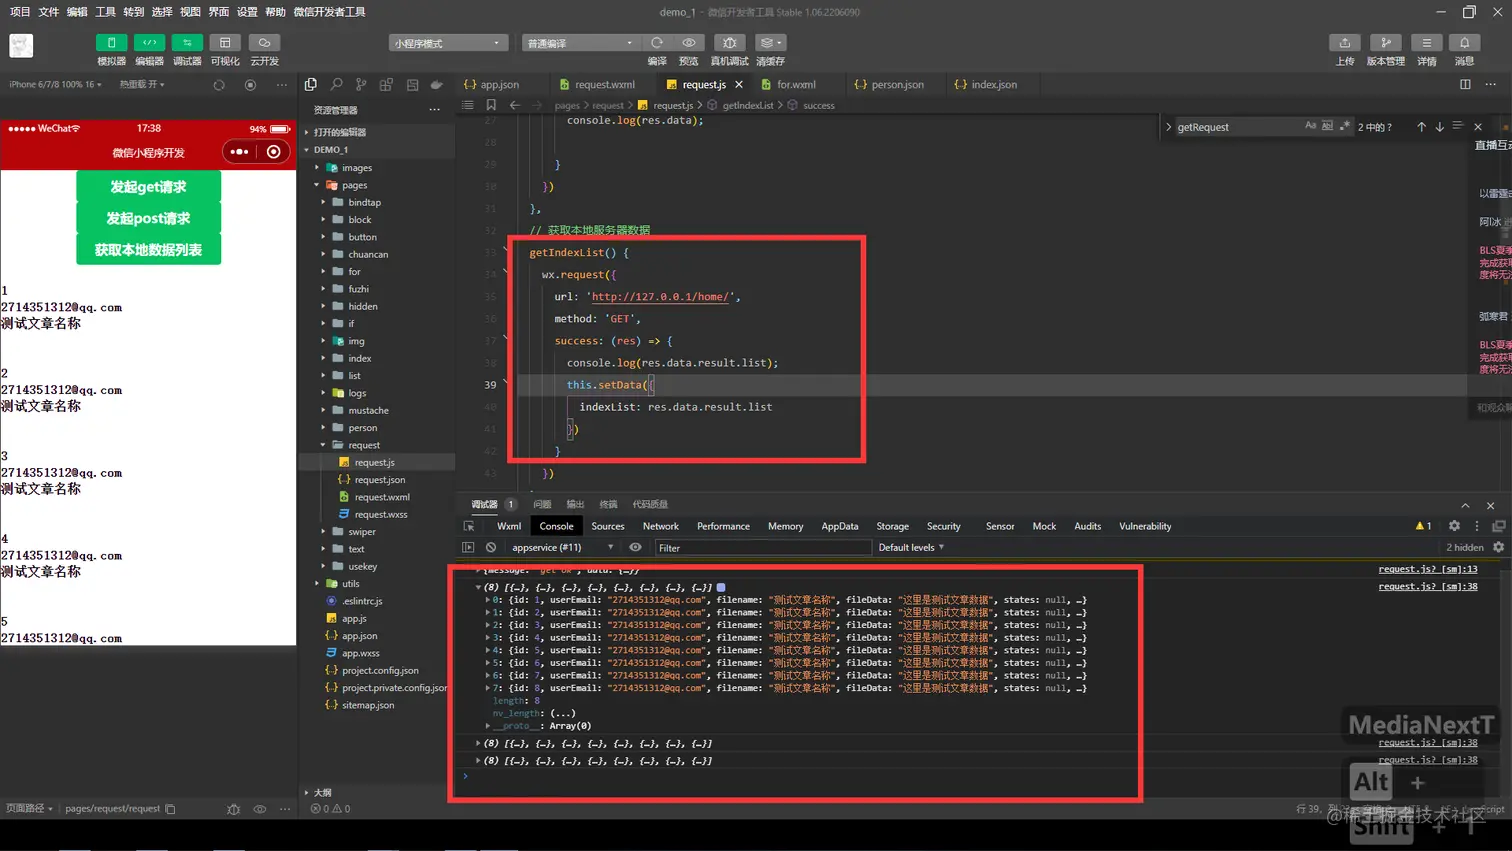This screenshot has height=851, width=1512.
Task: Click the 上传 upload icon
Action: (x=1345, y=43)
